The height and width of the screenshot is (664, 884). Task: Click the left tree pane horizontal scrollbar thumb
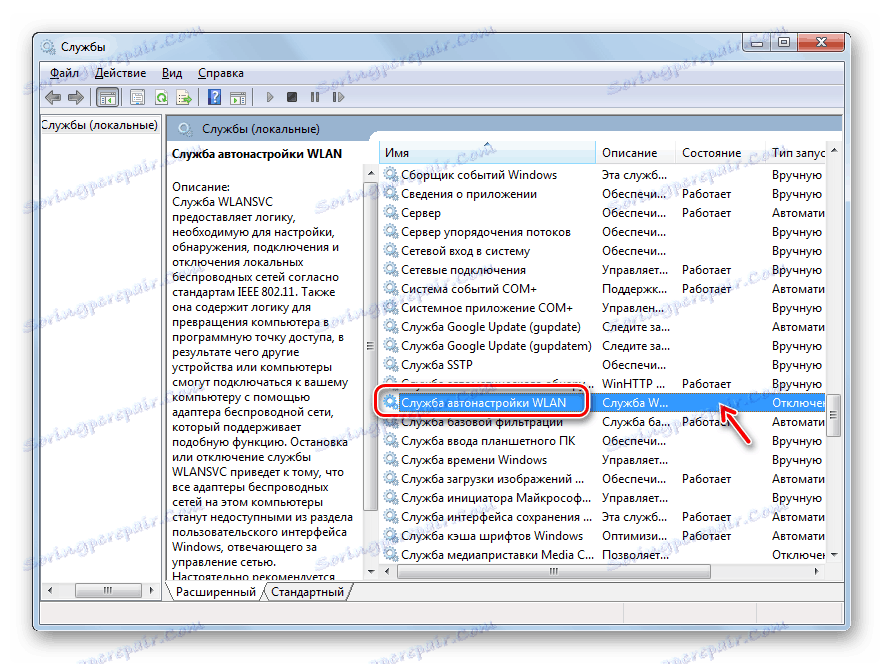pos(108,590)
